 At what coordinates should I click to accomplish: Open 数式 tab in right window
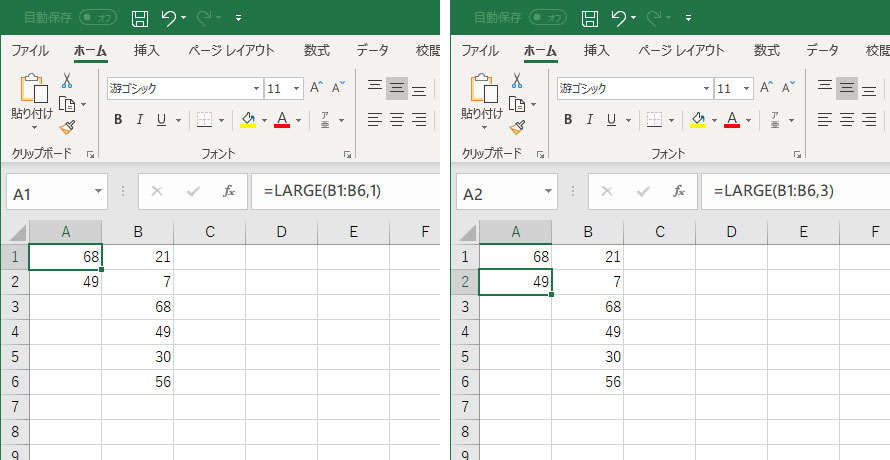point(767,50)
